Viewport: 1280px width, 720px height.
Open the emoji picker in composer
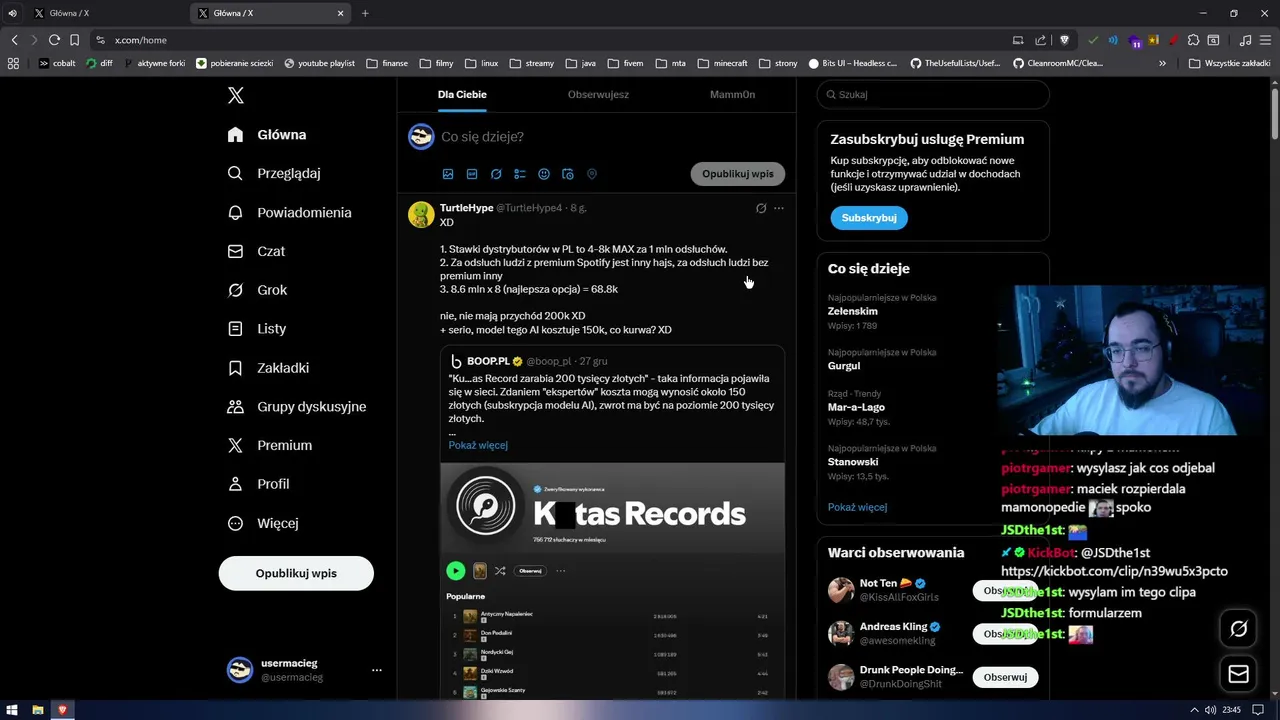(x=544, y=174)
